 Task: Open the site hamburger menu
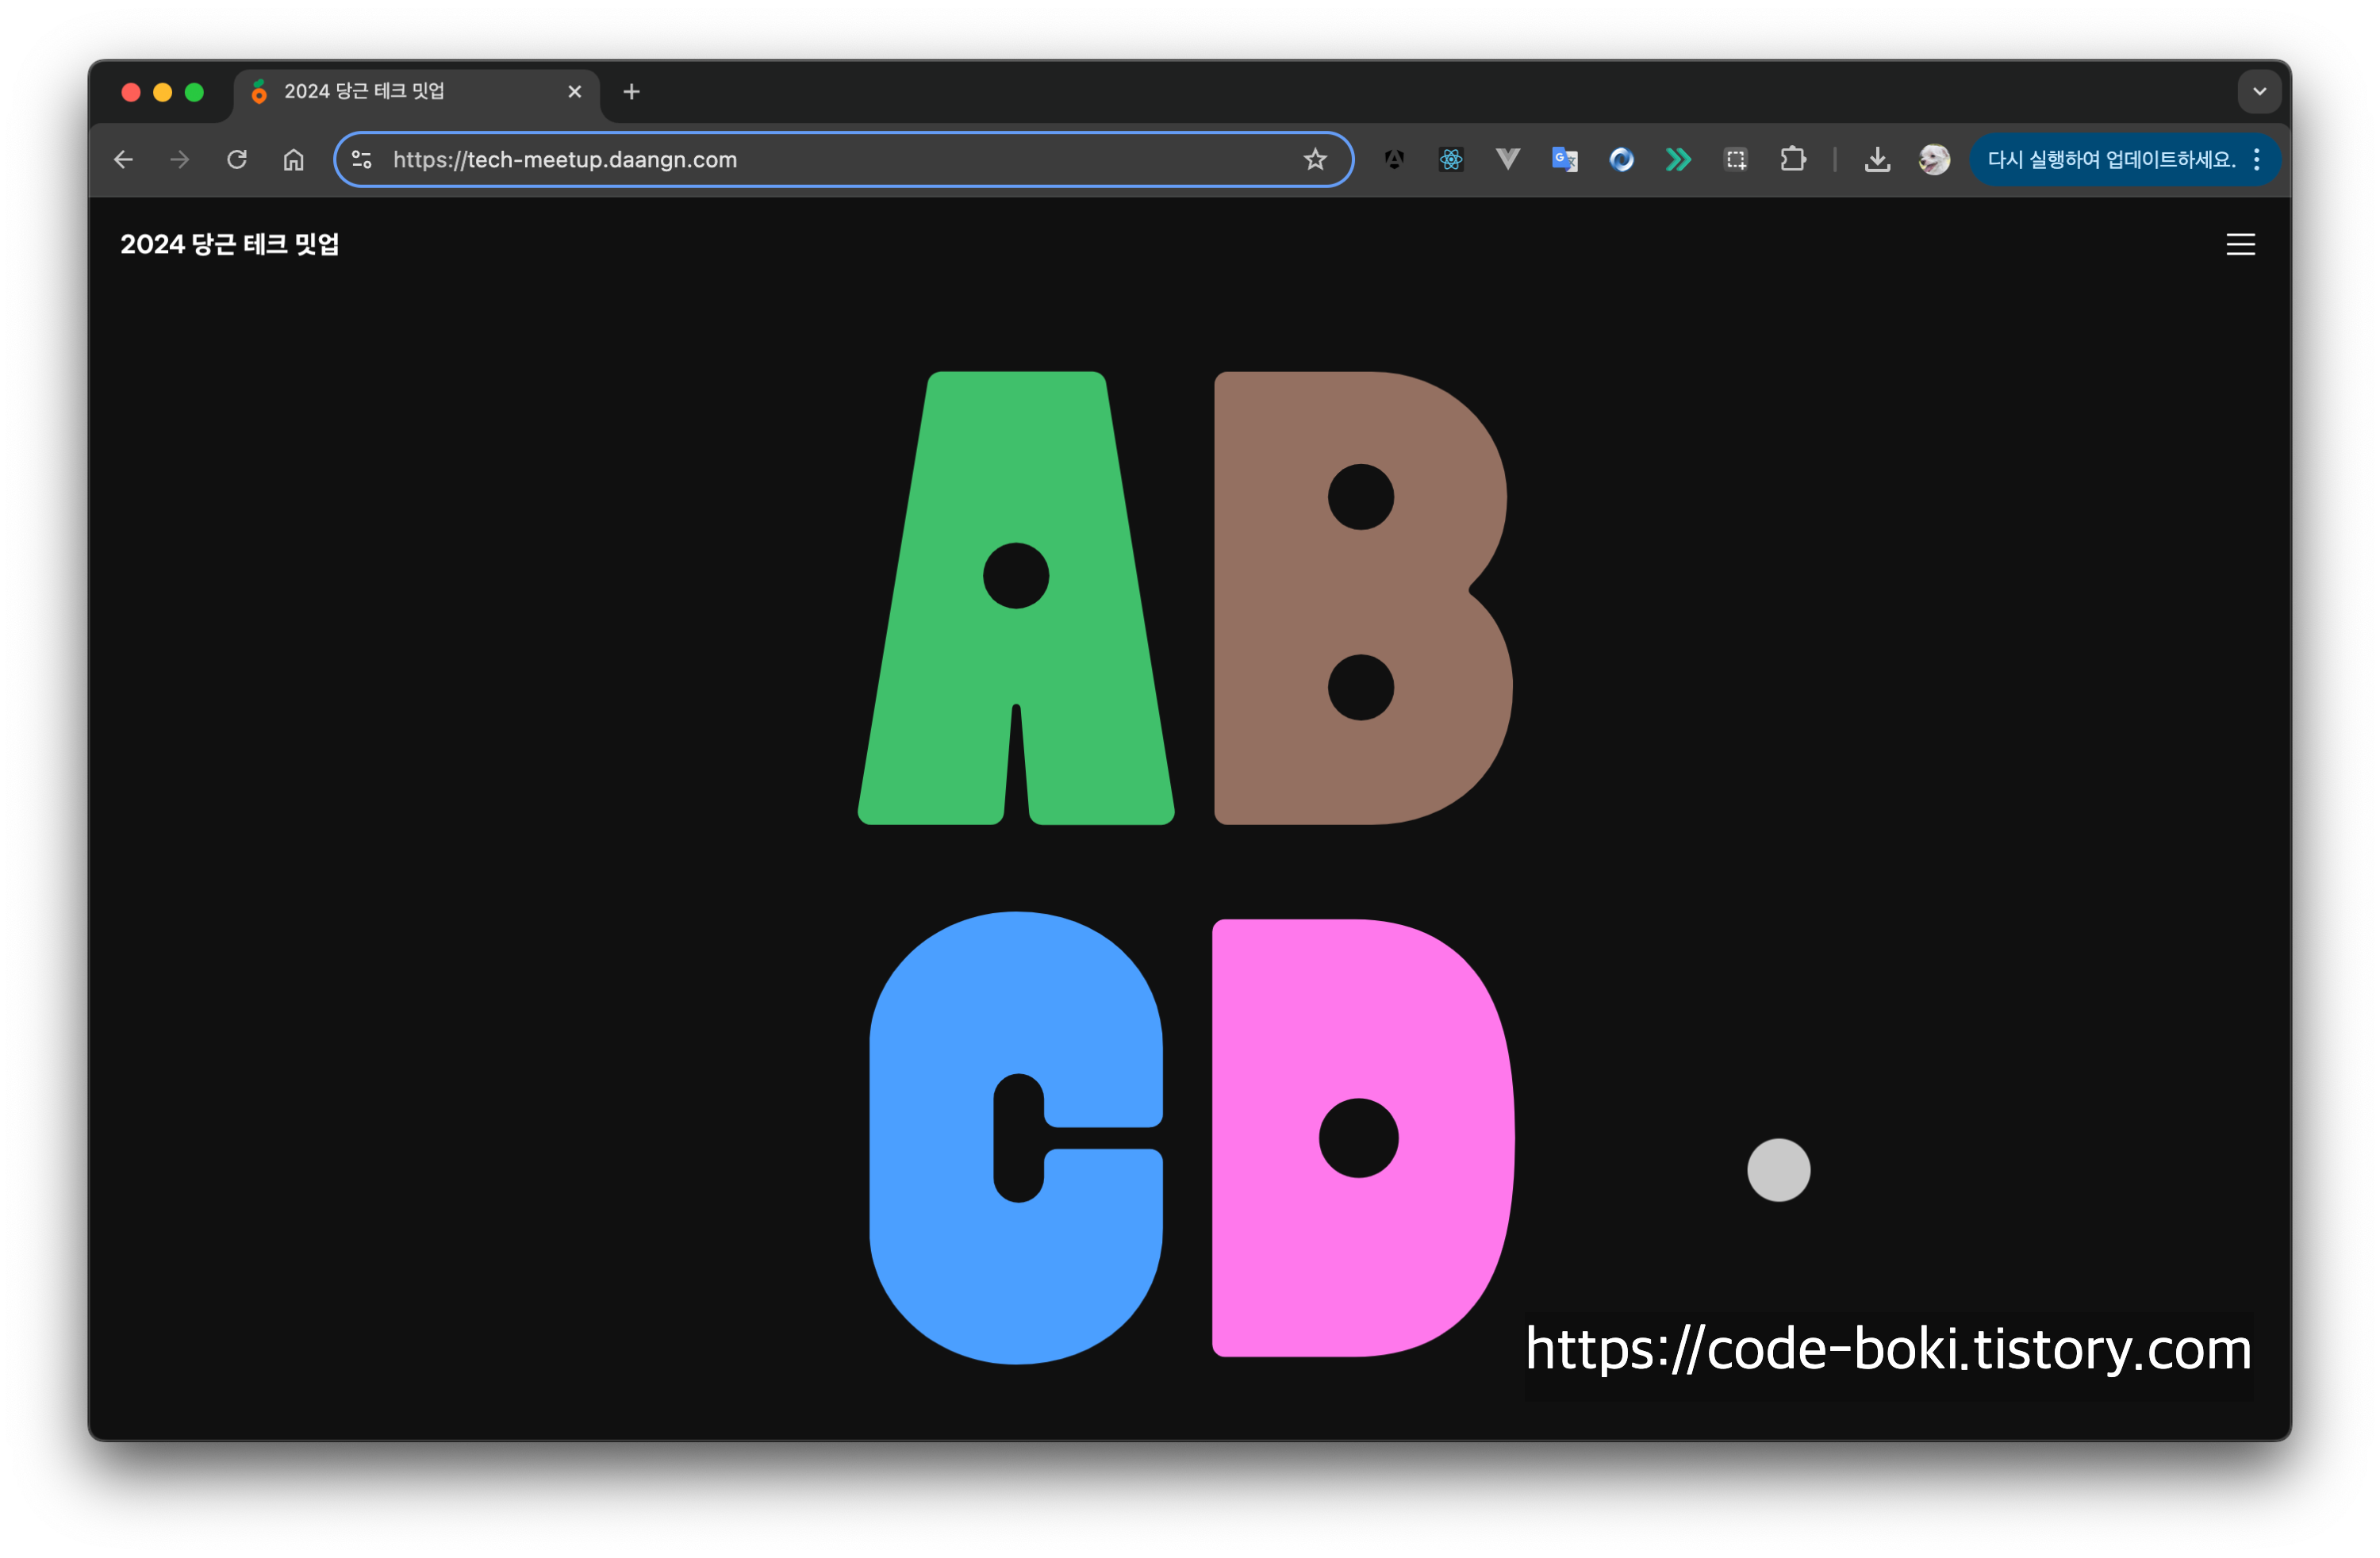tap(2240, 244)
